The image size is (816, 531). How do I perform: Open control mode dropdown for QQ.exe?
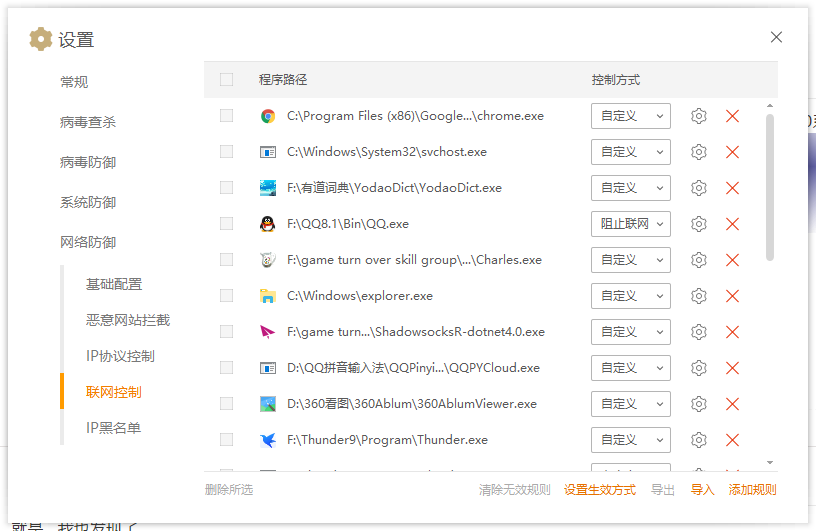(x=630, y=224)
